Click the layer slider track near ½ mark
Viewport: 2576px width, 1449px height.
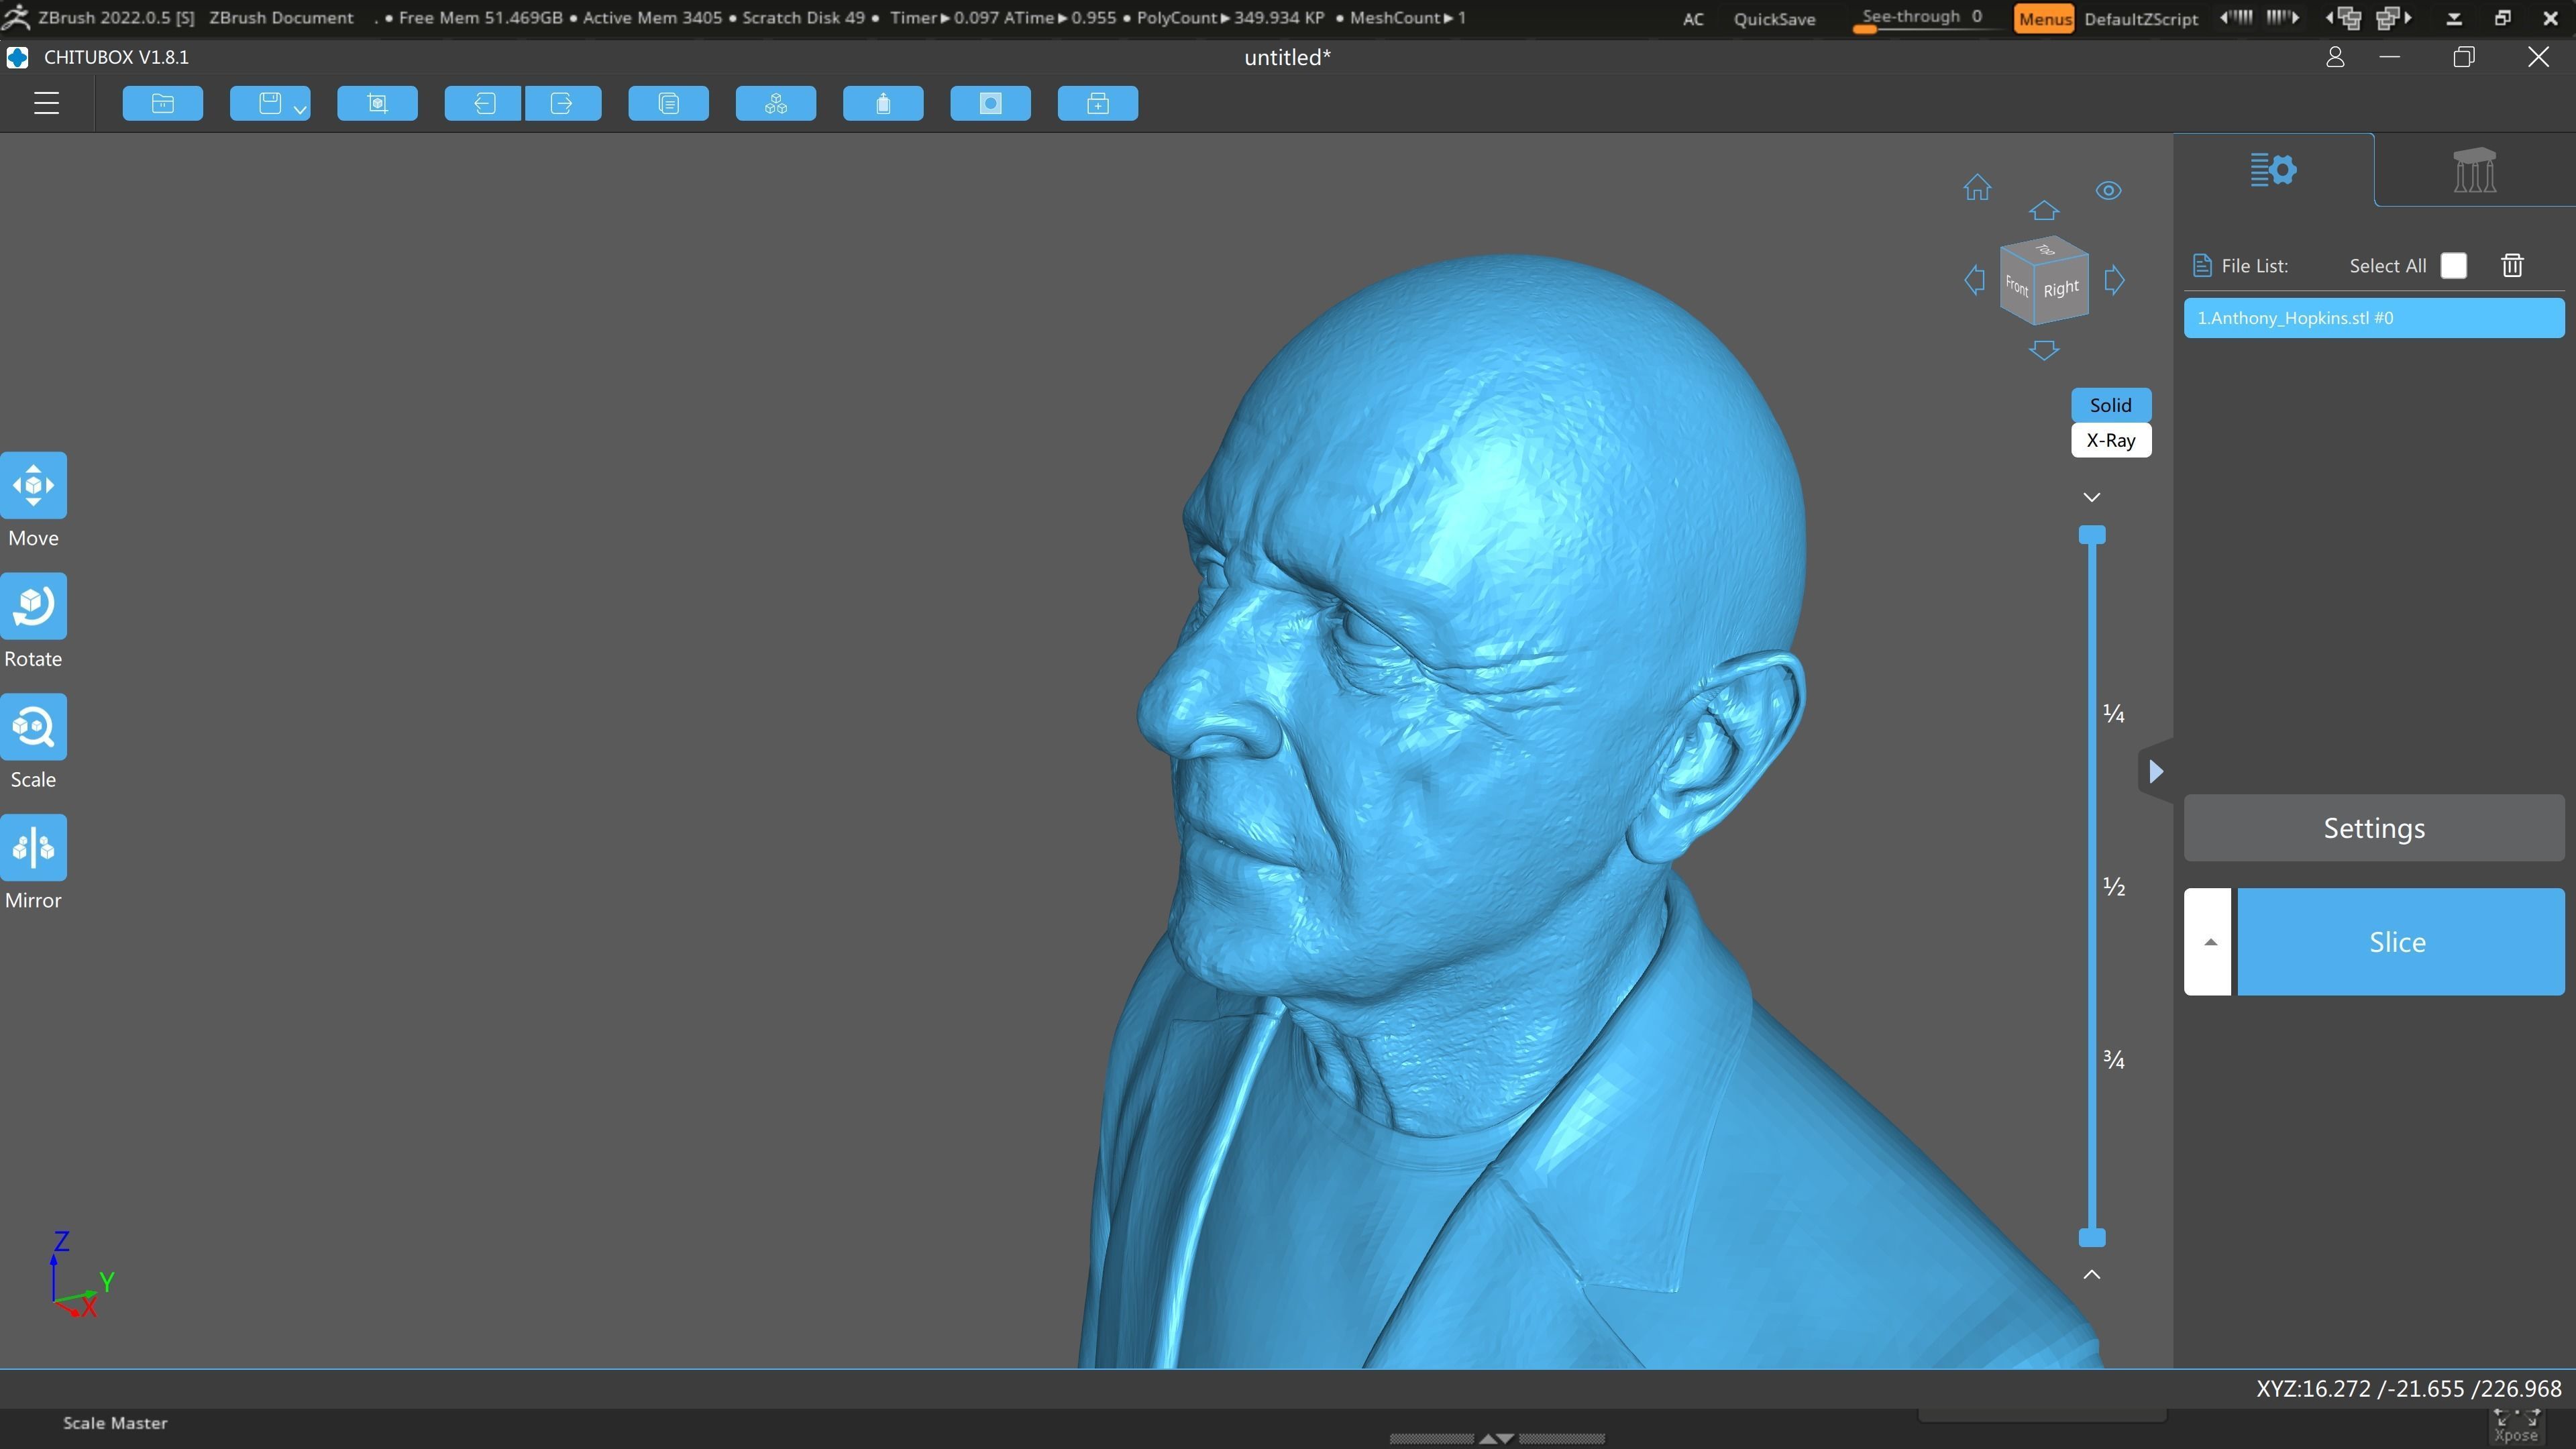click(2092, 886)
